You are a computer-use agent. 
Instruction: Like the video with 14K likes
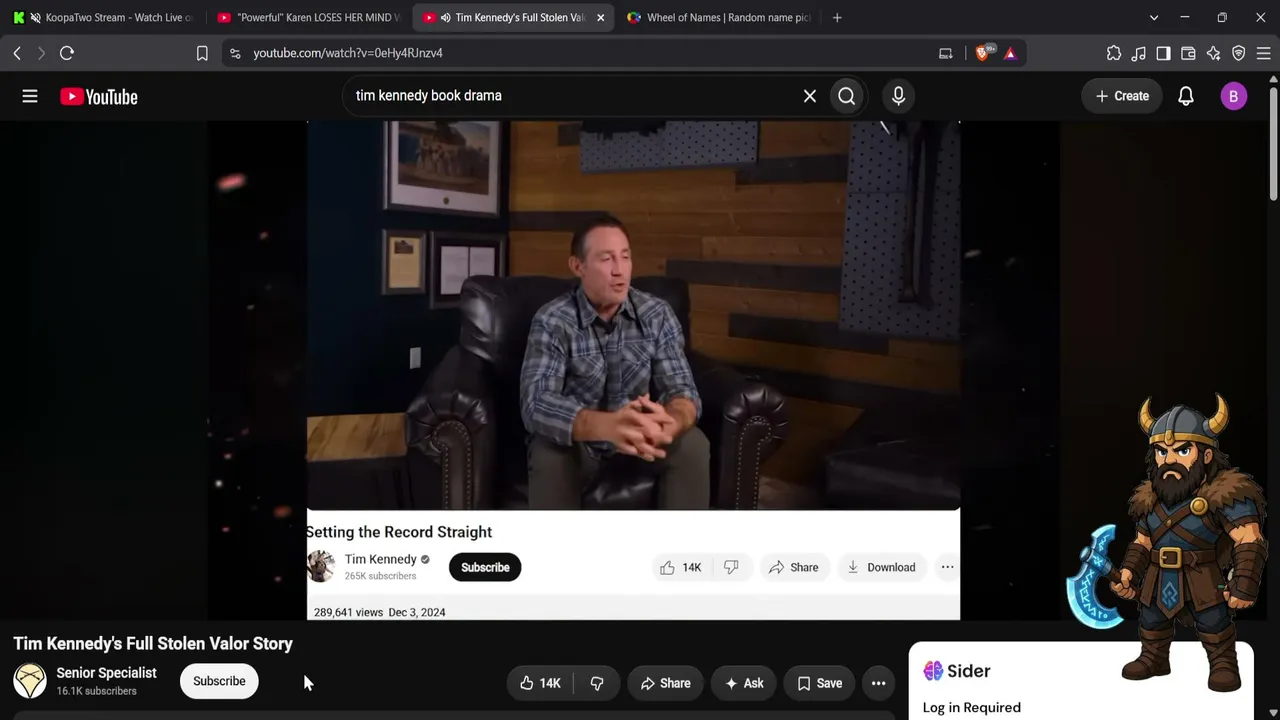point(540,683)
